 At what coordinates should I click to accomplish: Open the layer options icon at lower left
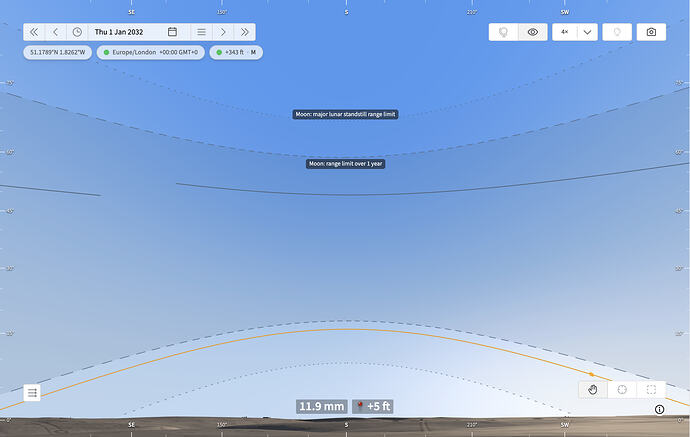coord(32,393)
